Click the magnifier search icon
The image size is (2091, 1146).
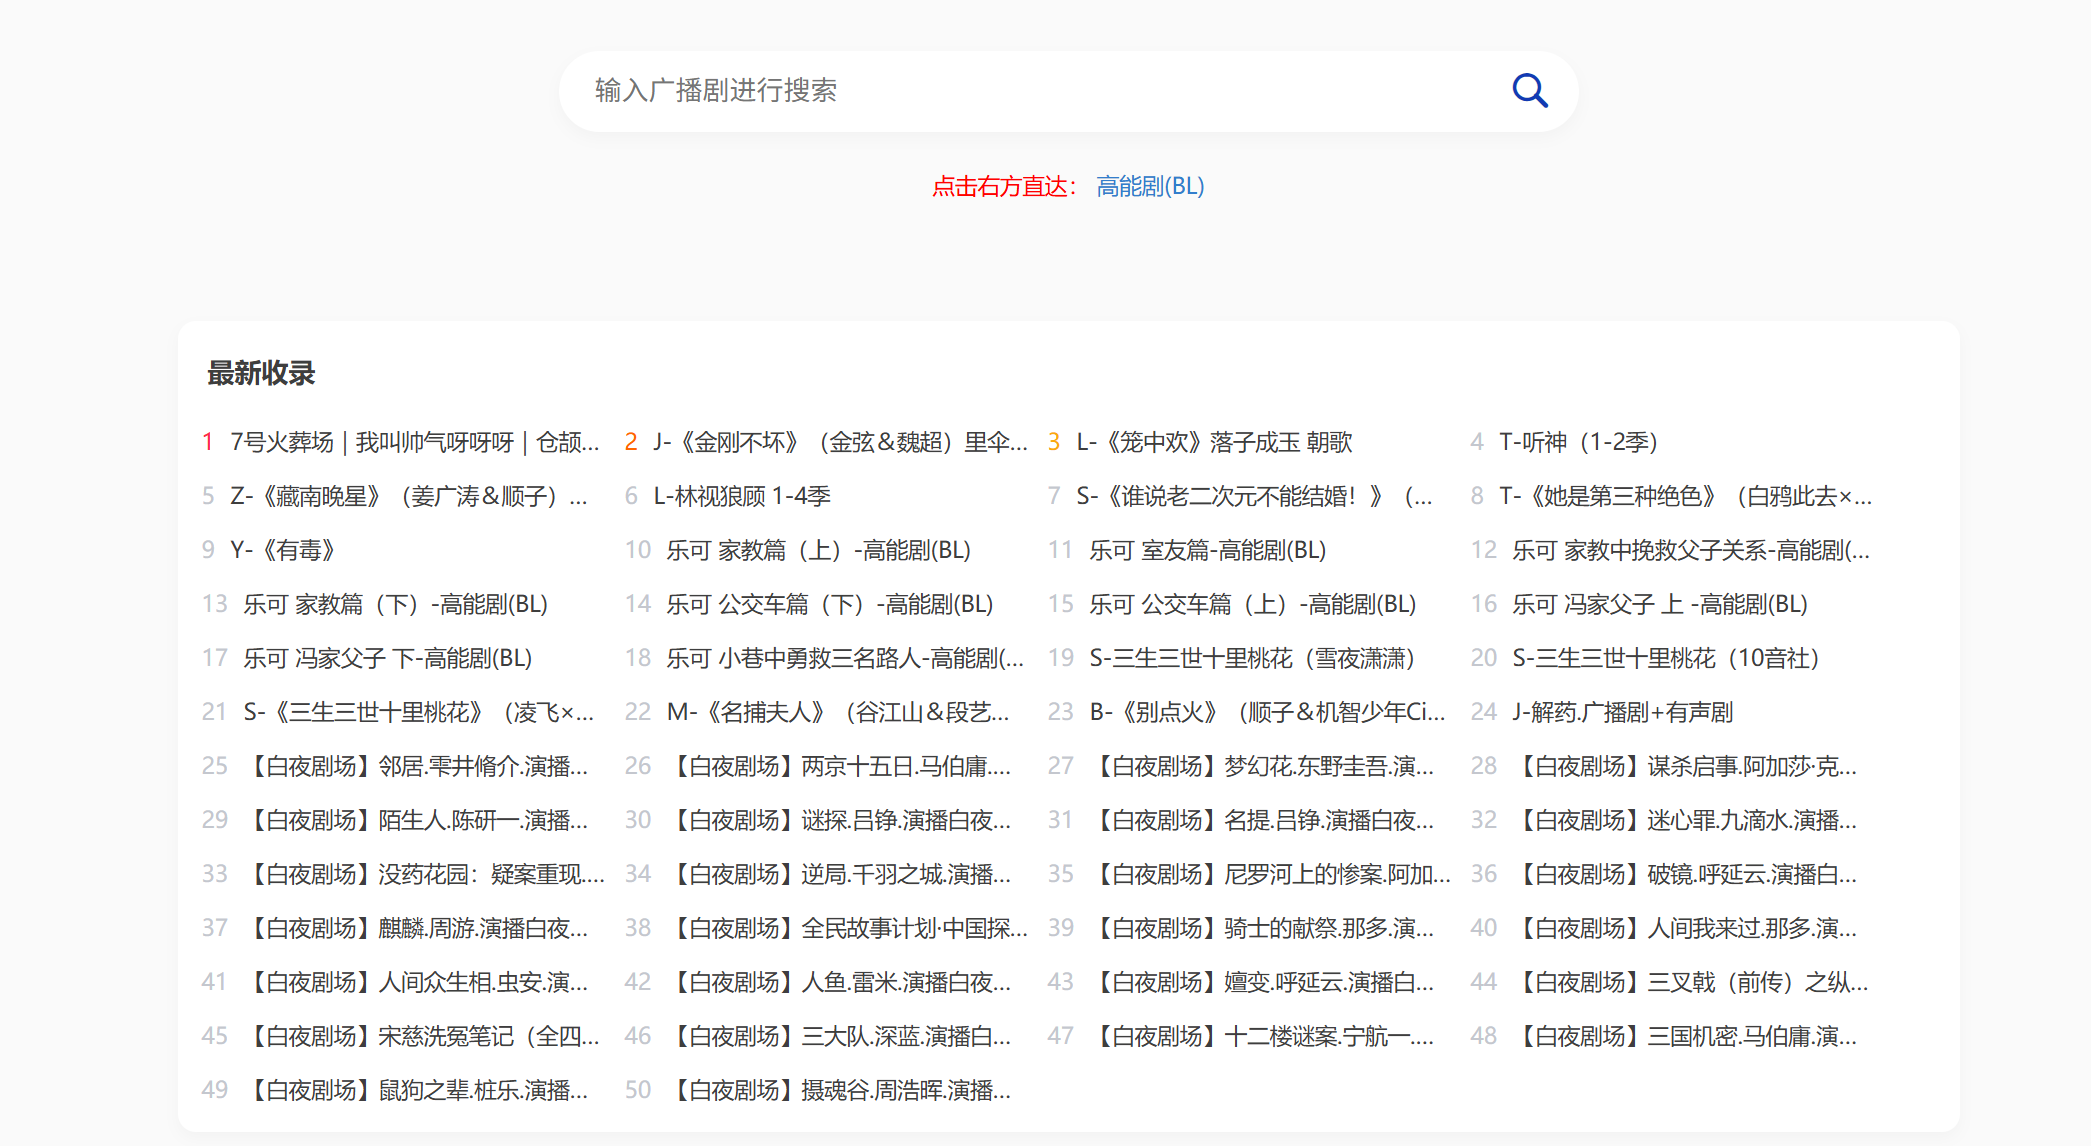(x=1530, y=91)
